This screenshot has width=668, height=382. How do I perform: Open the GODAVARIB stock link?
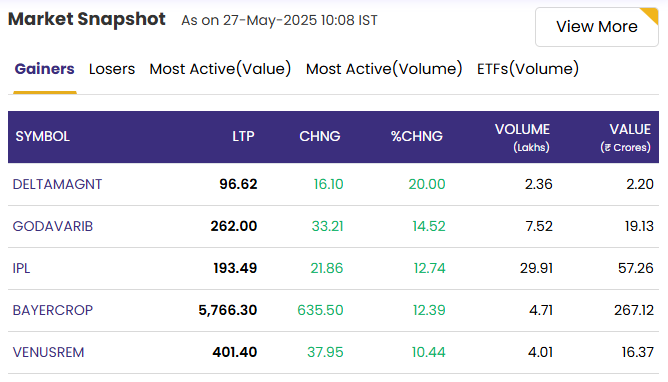tap(53, 226)
